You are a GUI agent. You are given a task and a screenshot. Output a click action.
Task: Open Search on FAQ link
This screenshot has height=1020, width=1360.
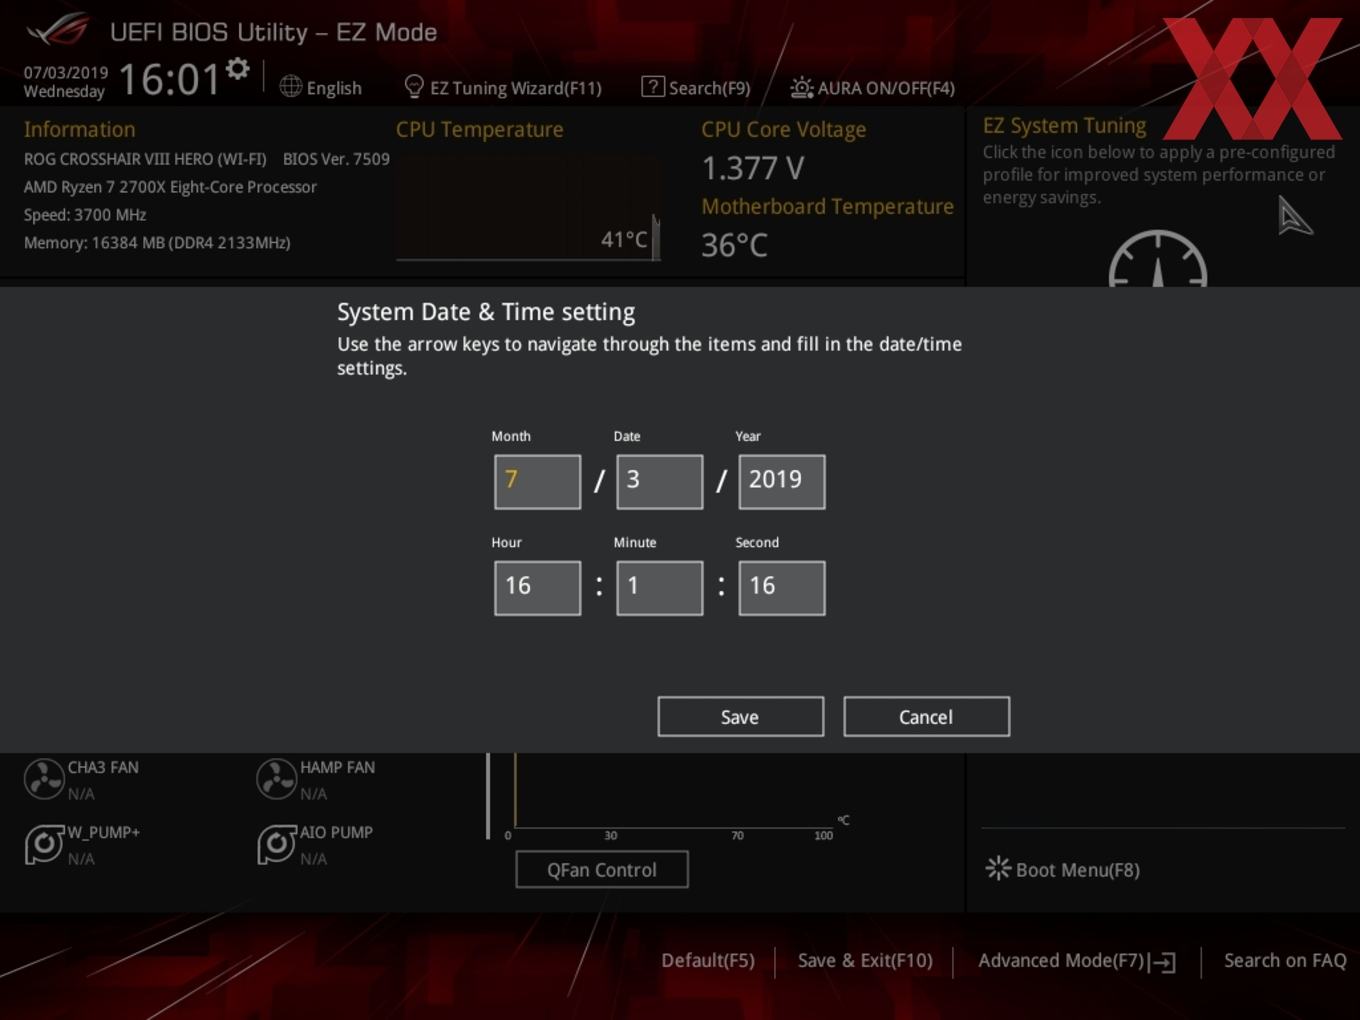(1285, 960)
